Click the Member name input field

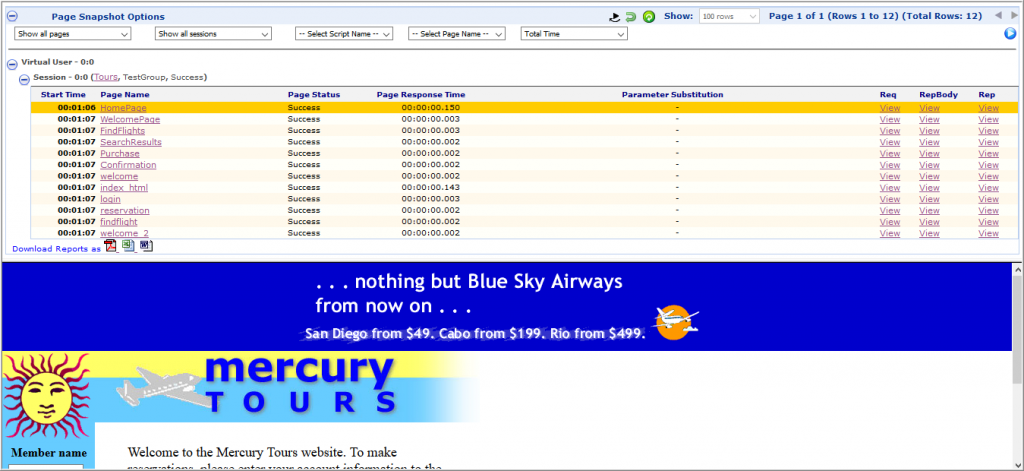coord(46,467)
